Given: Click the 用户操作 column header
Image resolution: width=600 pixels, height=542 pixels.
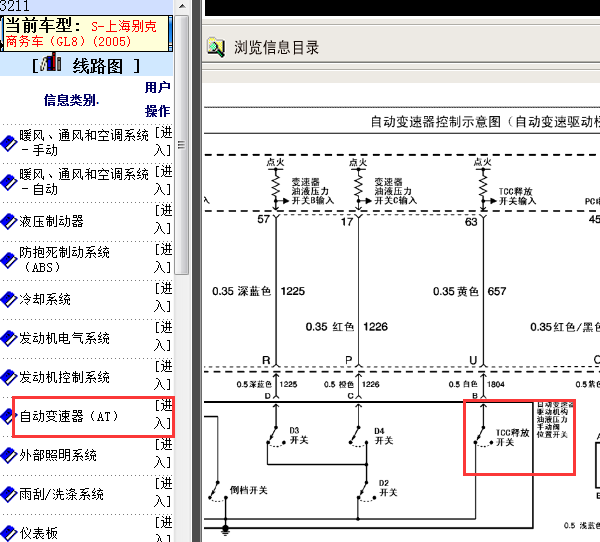Looking at the screenshot, I should tap(157, 99).
